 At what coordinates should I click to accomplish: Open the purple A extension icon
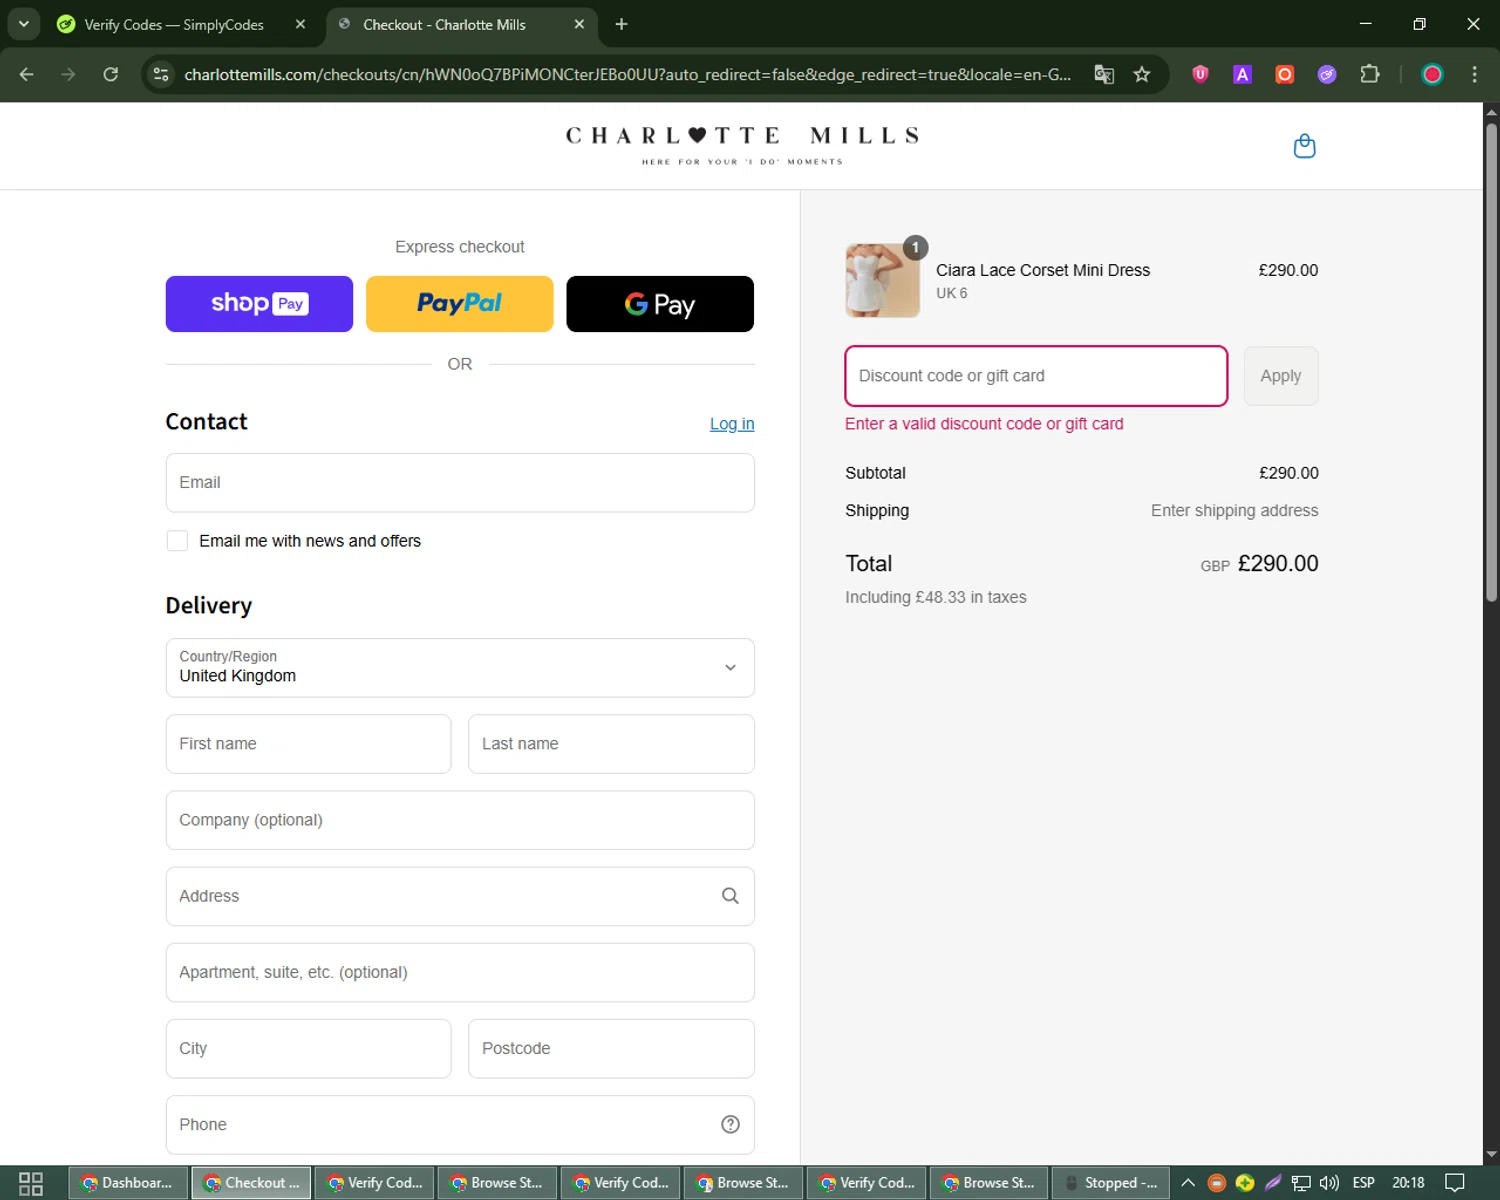pyautogui.click(x=1242, y=74)
